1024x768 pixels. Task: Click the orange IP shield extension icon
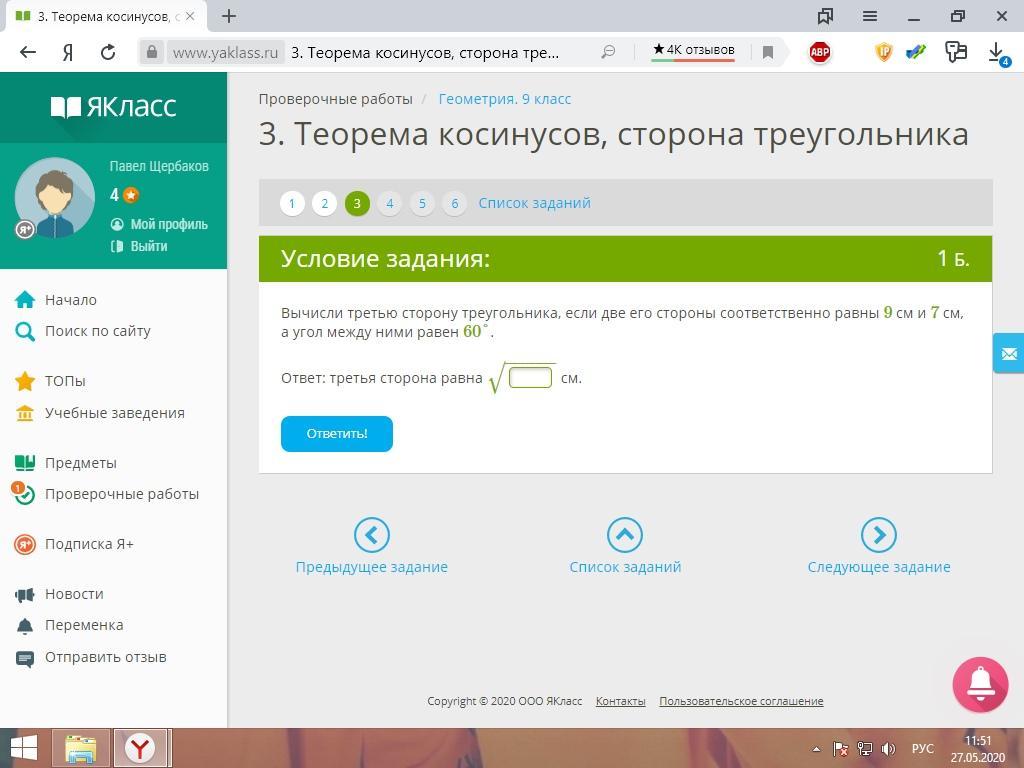pos(883,52)
